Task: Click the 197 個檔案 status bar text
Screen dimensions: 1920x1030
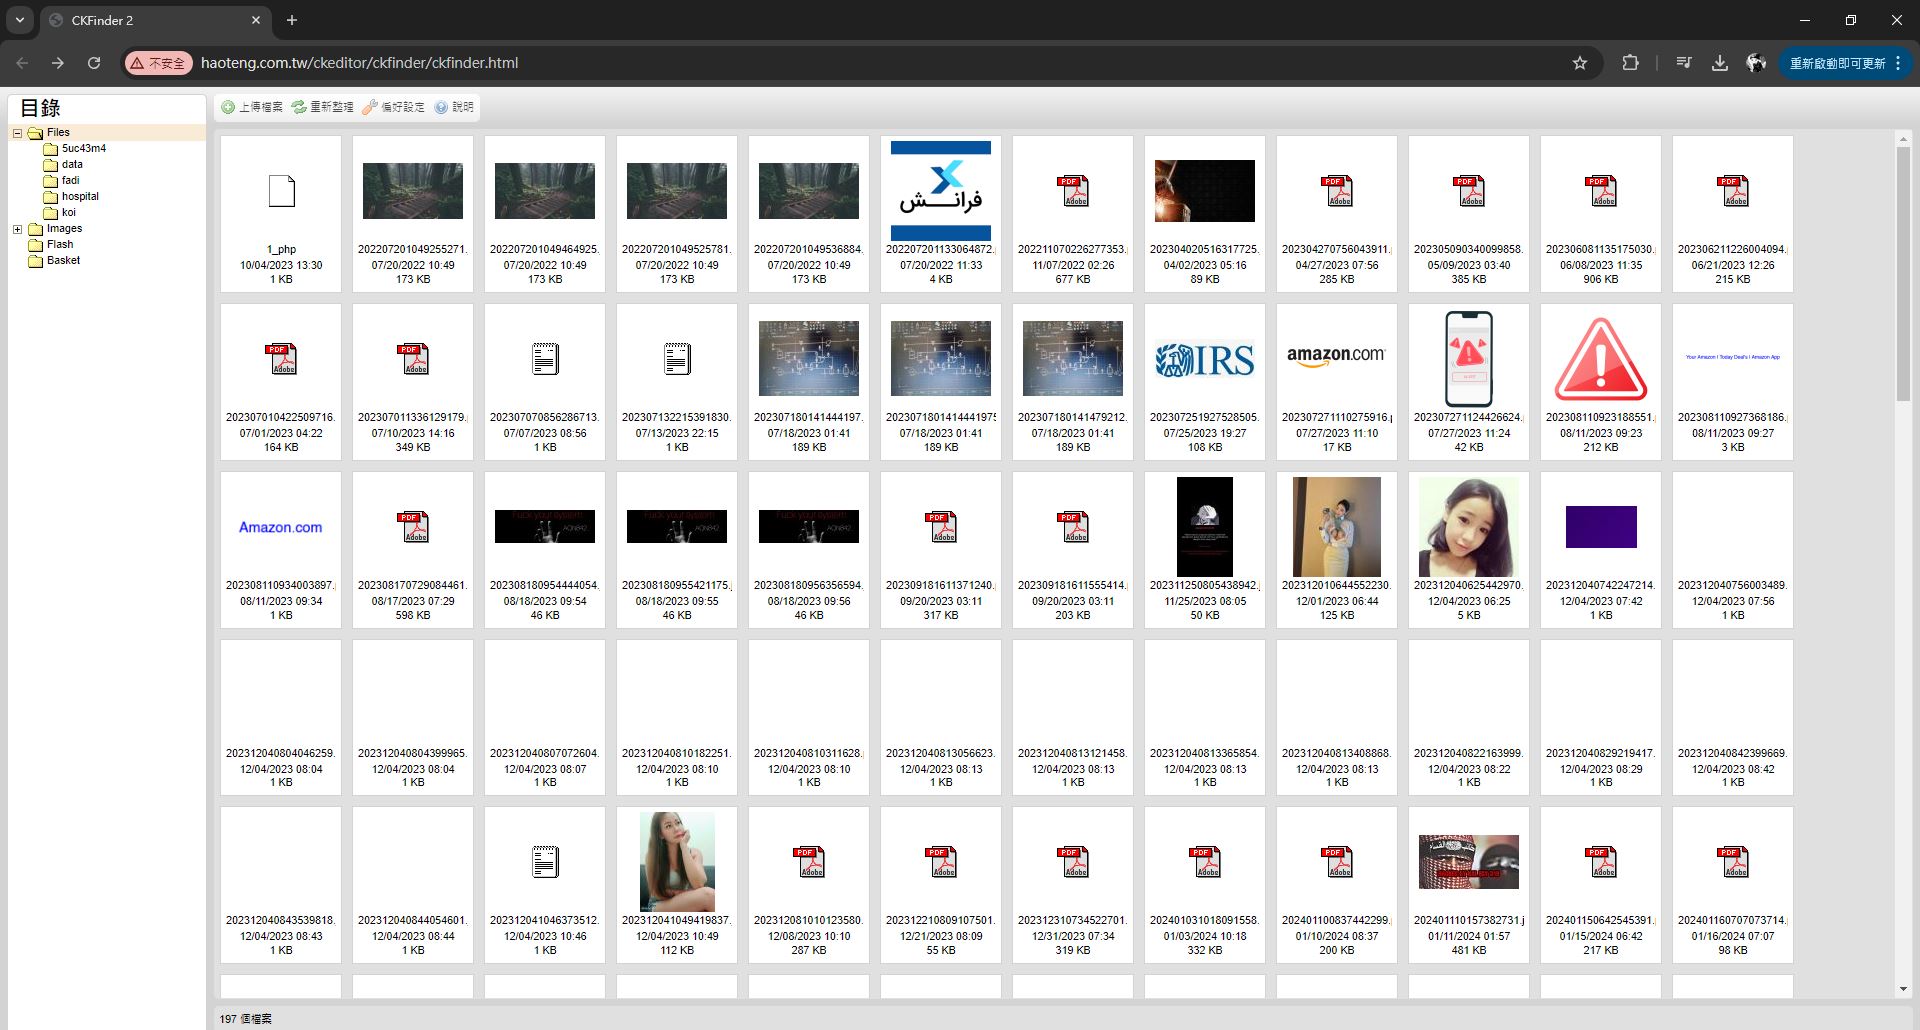Action: coord(246,1019)
